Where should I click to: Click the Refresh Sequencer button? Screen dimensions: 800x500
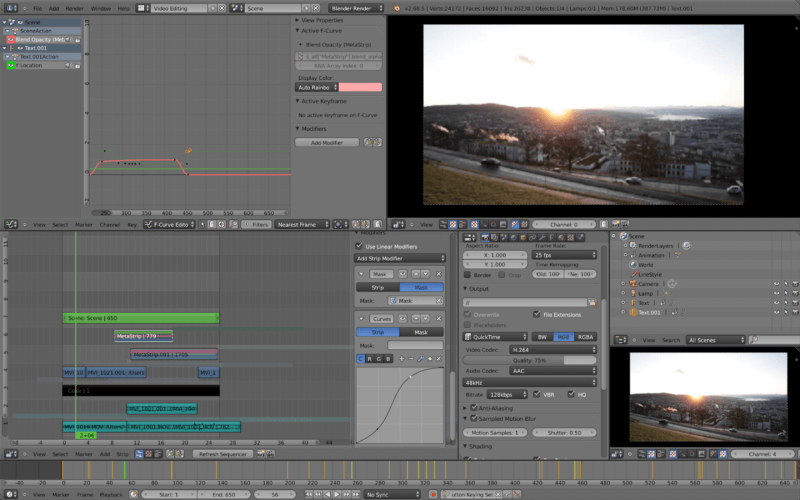222,454
